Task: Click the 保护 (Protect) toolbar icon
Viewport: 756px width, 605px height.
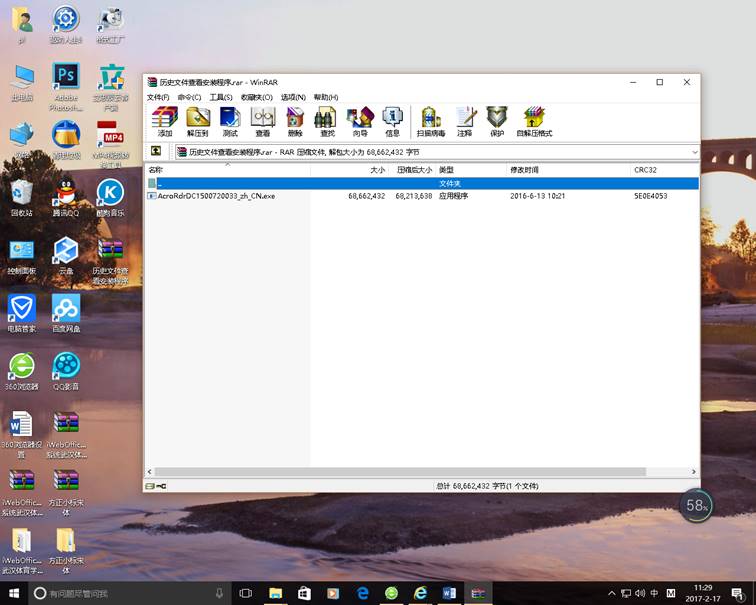Action: [497, 120]
